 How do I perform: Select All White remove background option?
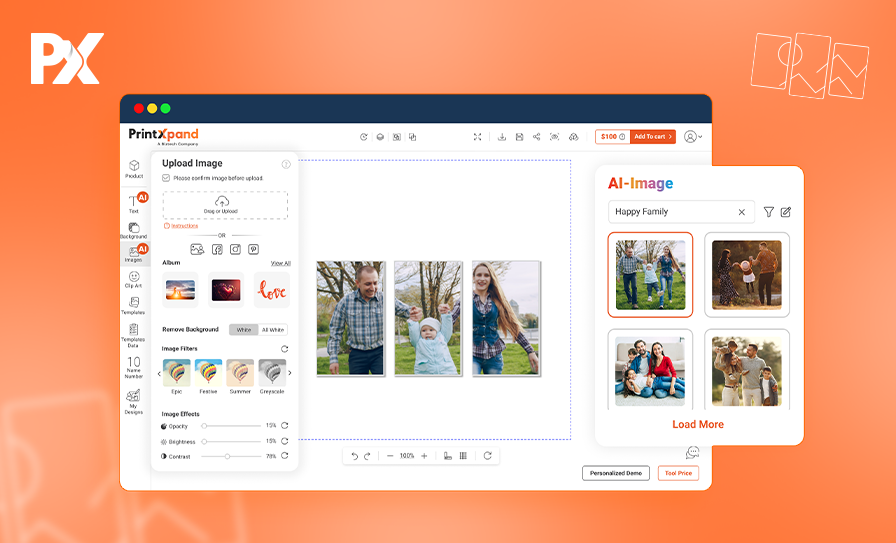[x=273, y=330]
